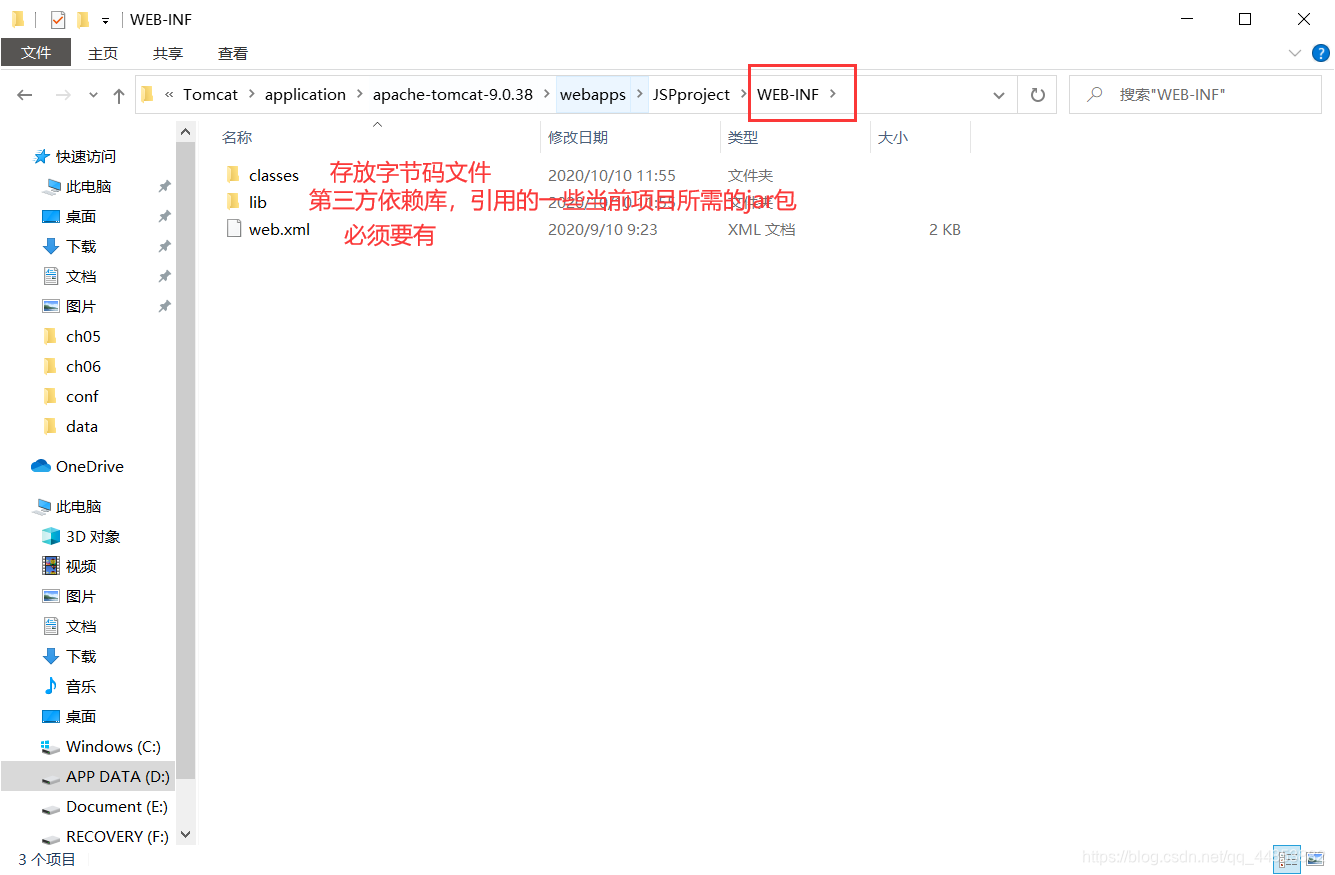Image resolution: width=1335 pixels, height=875 pixels.
Task: Show hidden breadcrumb path with double chevron
Action: [x=169, y=95]
